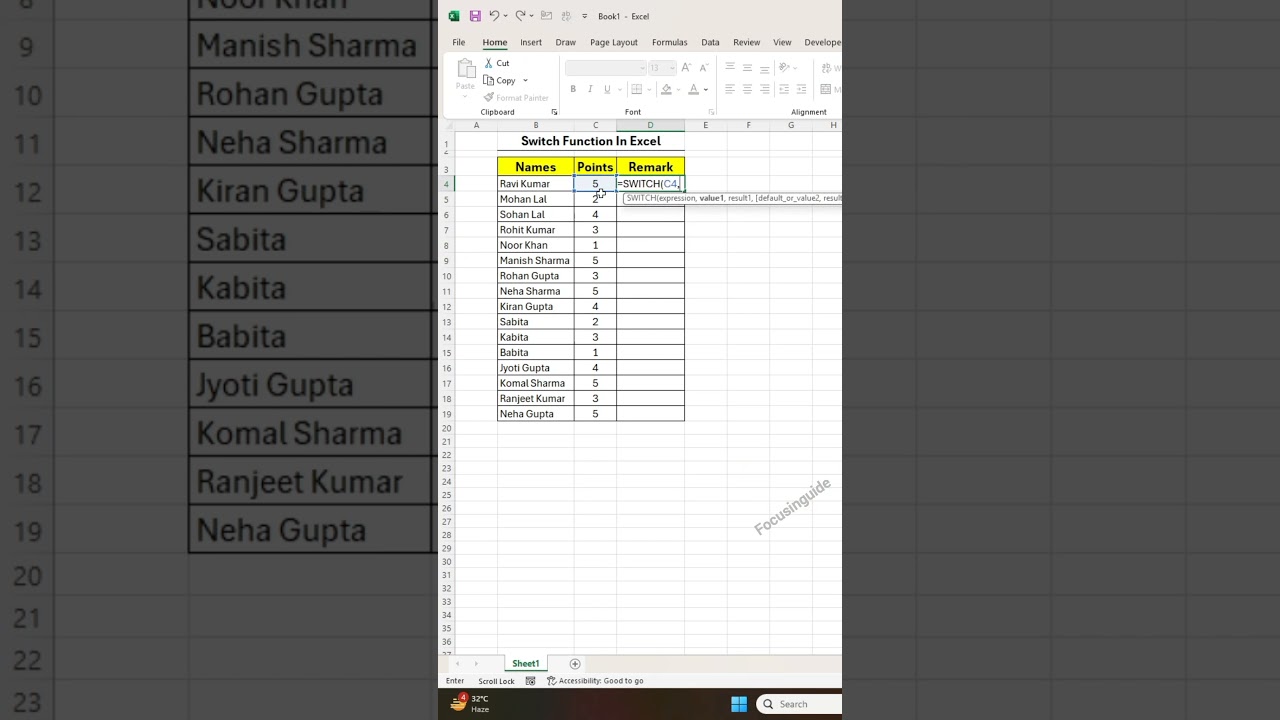Click the previous sheet navigation arrow
This screenshot has height=720, width=1280.
(458, 664)
